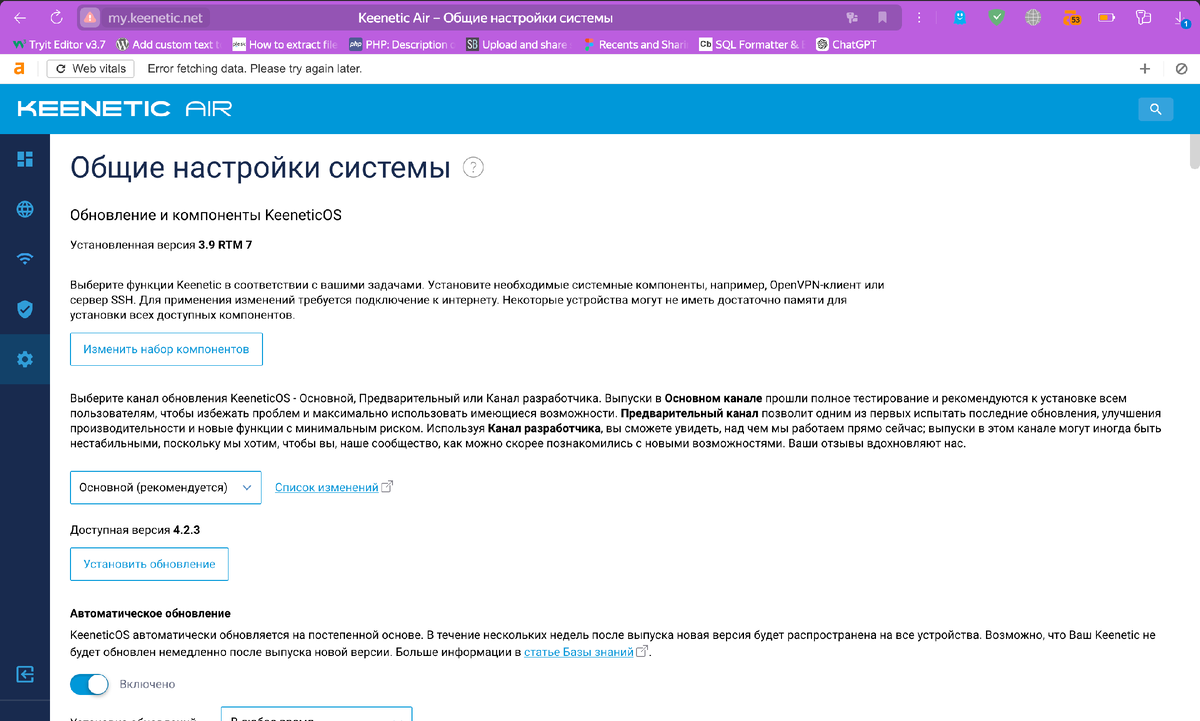Open 'Add custom text' WordPress bookmark

(167, 44)
